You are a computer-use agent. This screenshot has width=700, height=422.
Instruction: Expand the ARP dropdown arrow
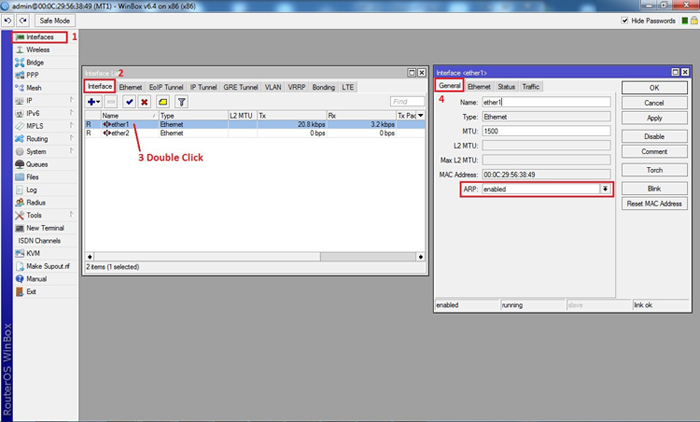pos(604,189)
